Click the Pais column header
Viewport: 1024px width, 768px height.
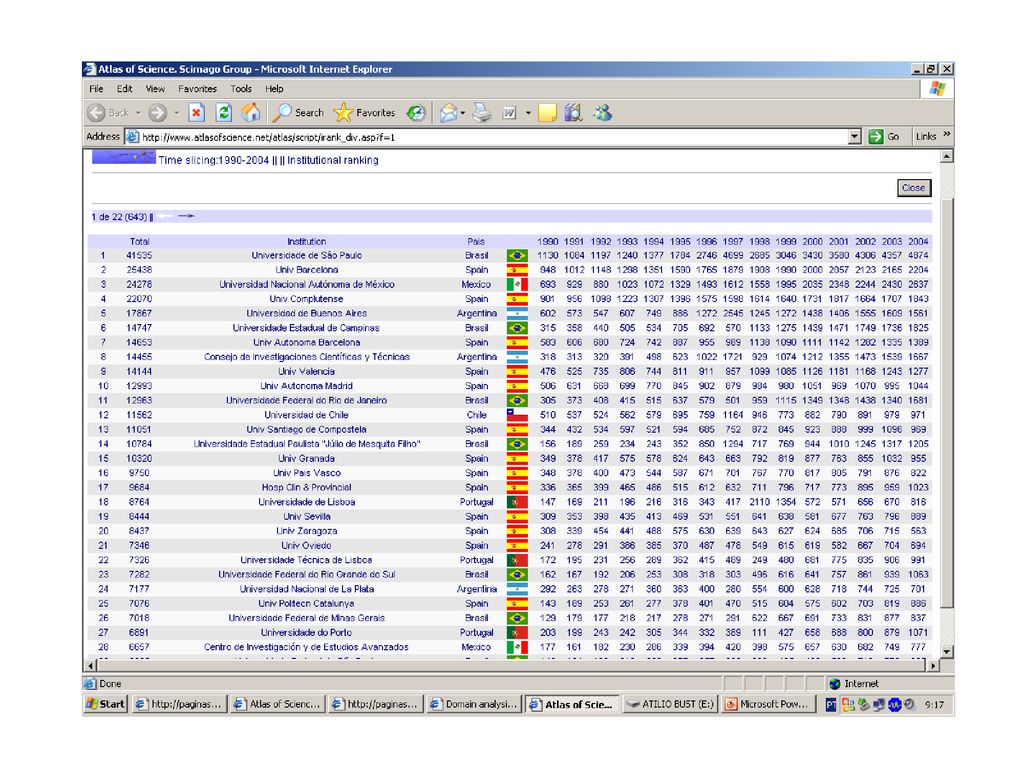tap(476, 241)
